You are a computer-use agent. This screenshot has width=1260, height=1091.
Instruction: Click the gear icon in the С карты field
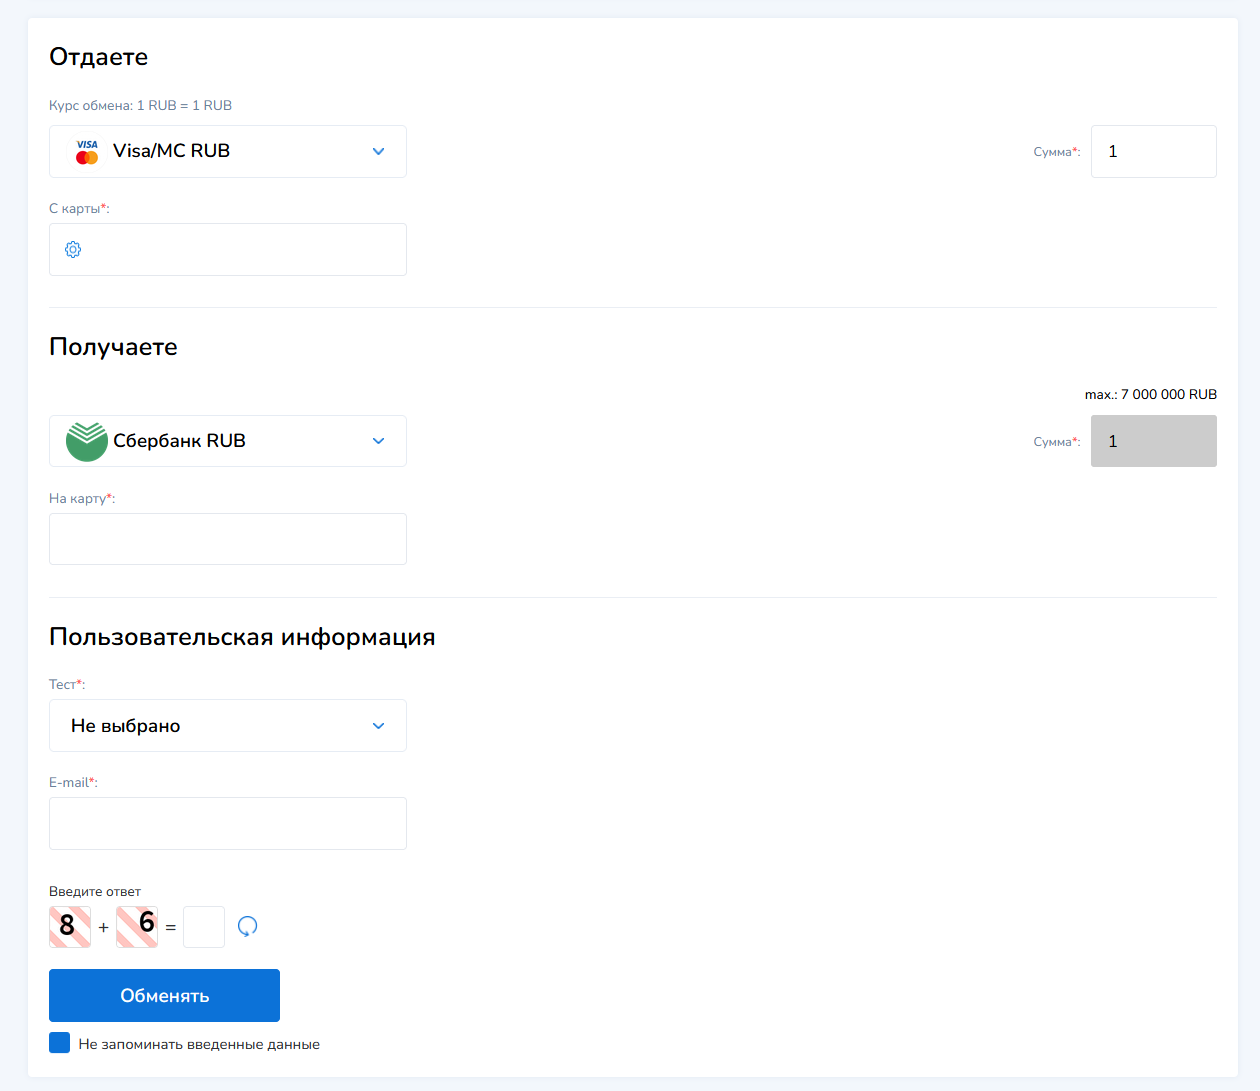73,250
